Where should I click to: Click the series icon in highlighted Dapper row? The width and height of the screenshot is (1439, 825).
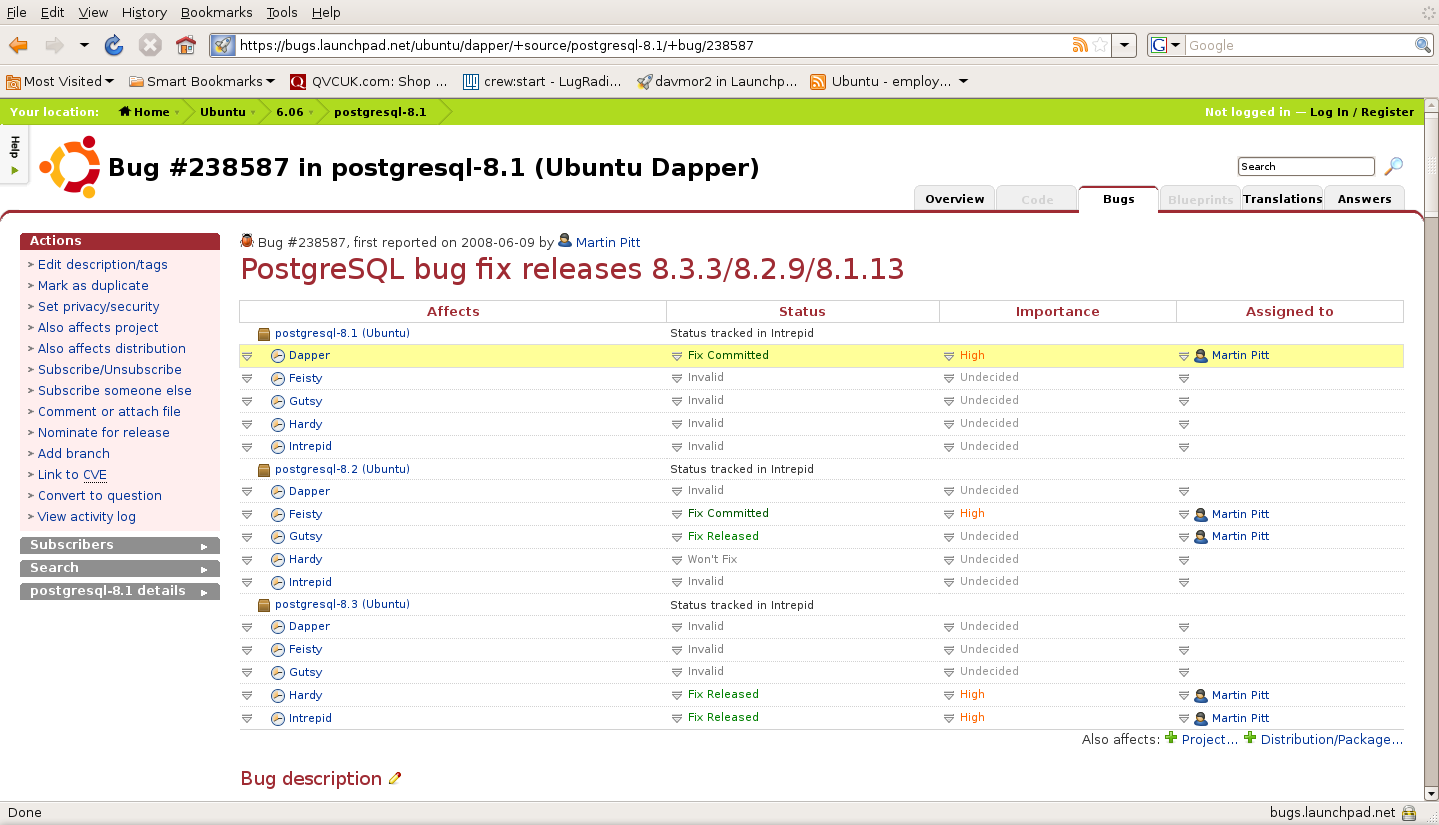point(278,356)
